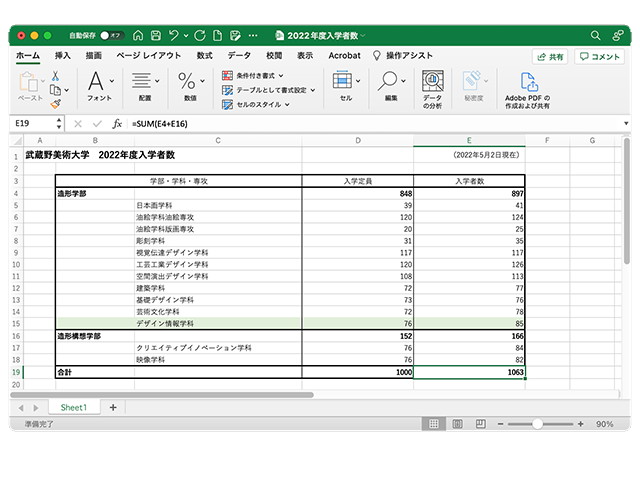
Task: Open the 挿入 tab
Action: point(62,56)
